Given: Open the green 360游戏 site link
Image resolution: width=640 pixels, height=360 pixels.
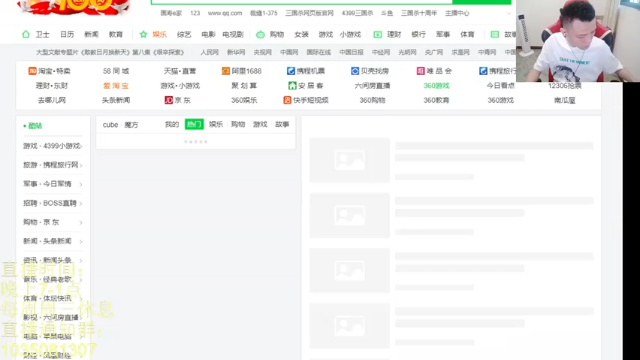Looking at the screenshot, I should (436, 86).
